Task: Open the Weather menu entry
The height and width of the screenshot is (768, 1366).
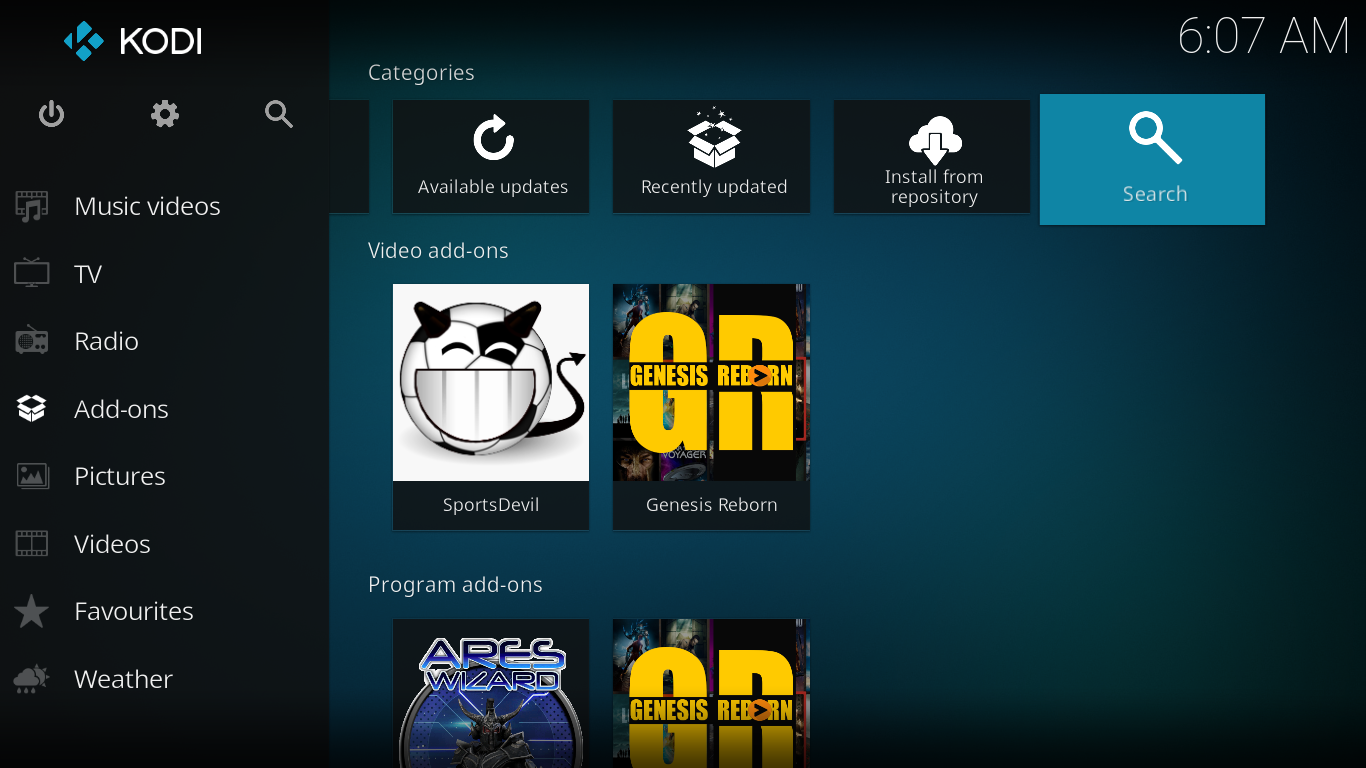Action: pyautogui.click(x=123, y=679)
